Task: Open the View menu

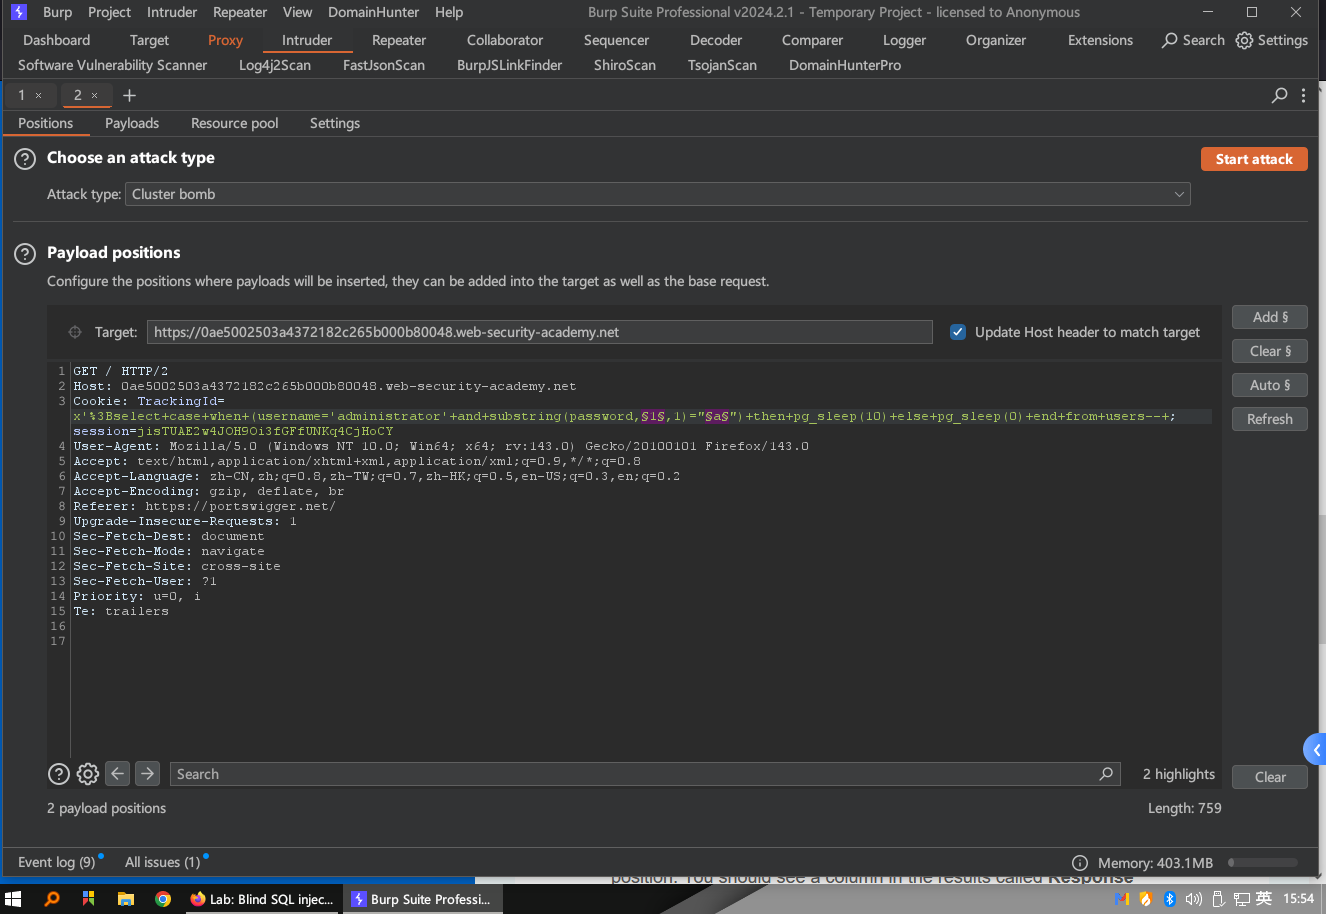Action: coord(297,12)
